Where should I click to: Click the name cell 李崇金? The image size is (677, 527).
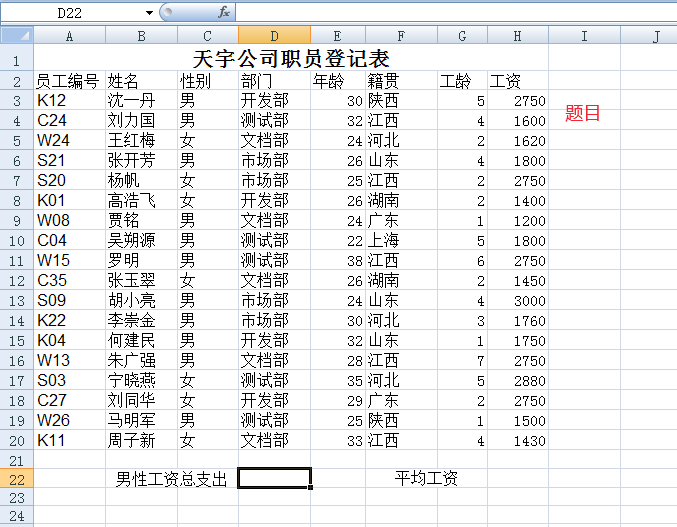[x=142, y=320]
